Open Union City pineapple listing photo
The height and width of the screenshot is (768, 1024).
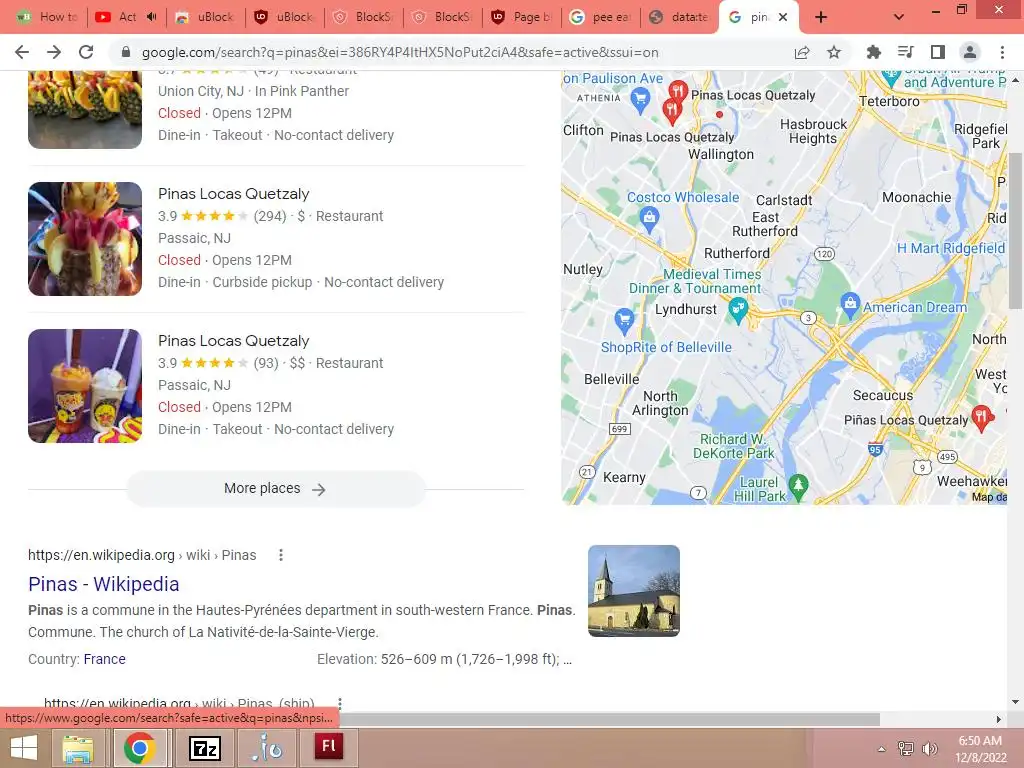tap(85, 110)
